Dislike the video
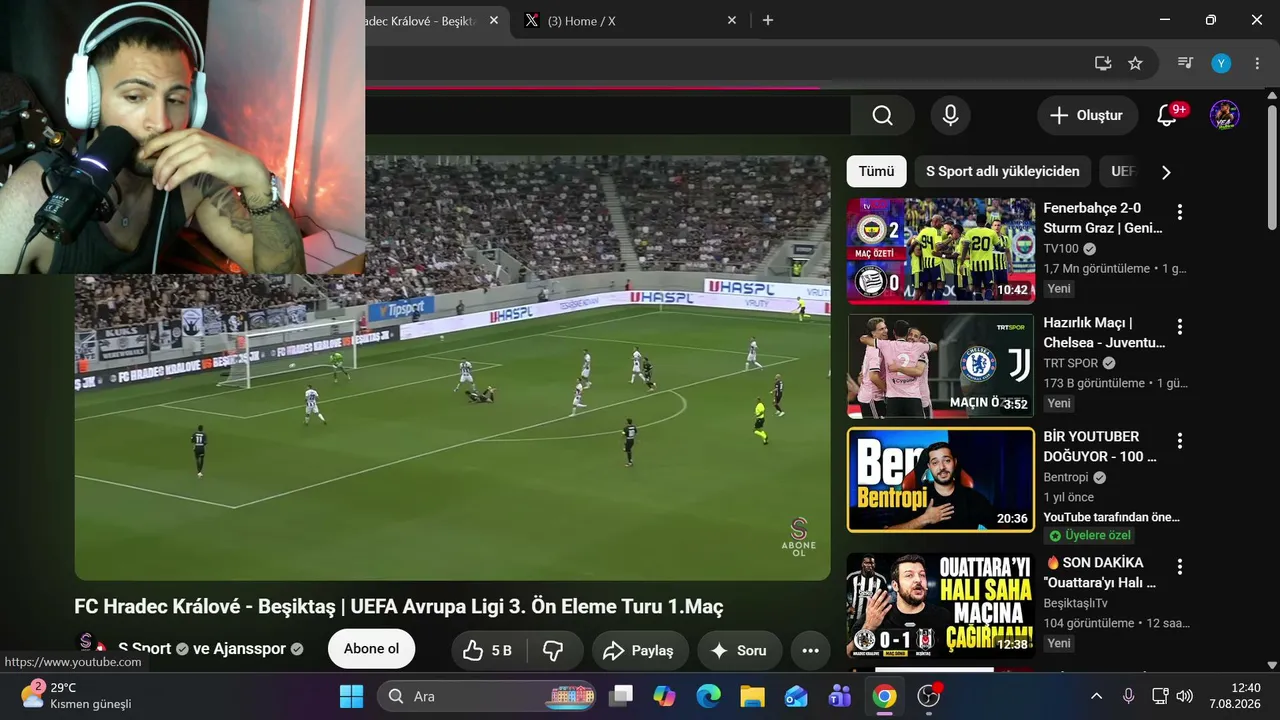 click(554, 650)
